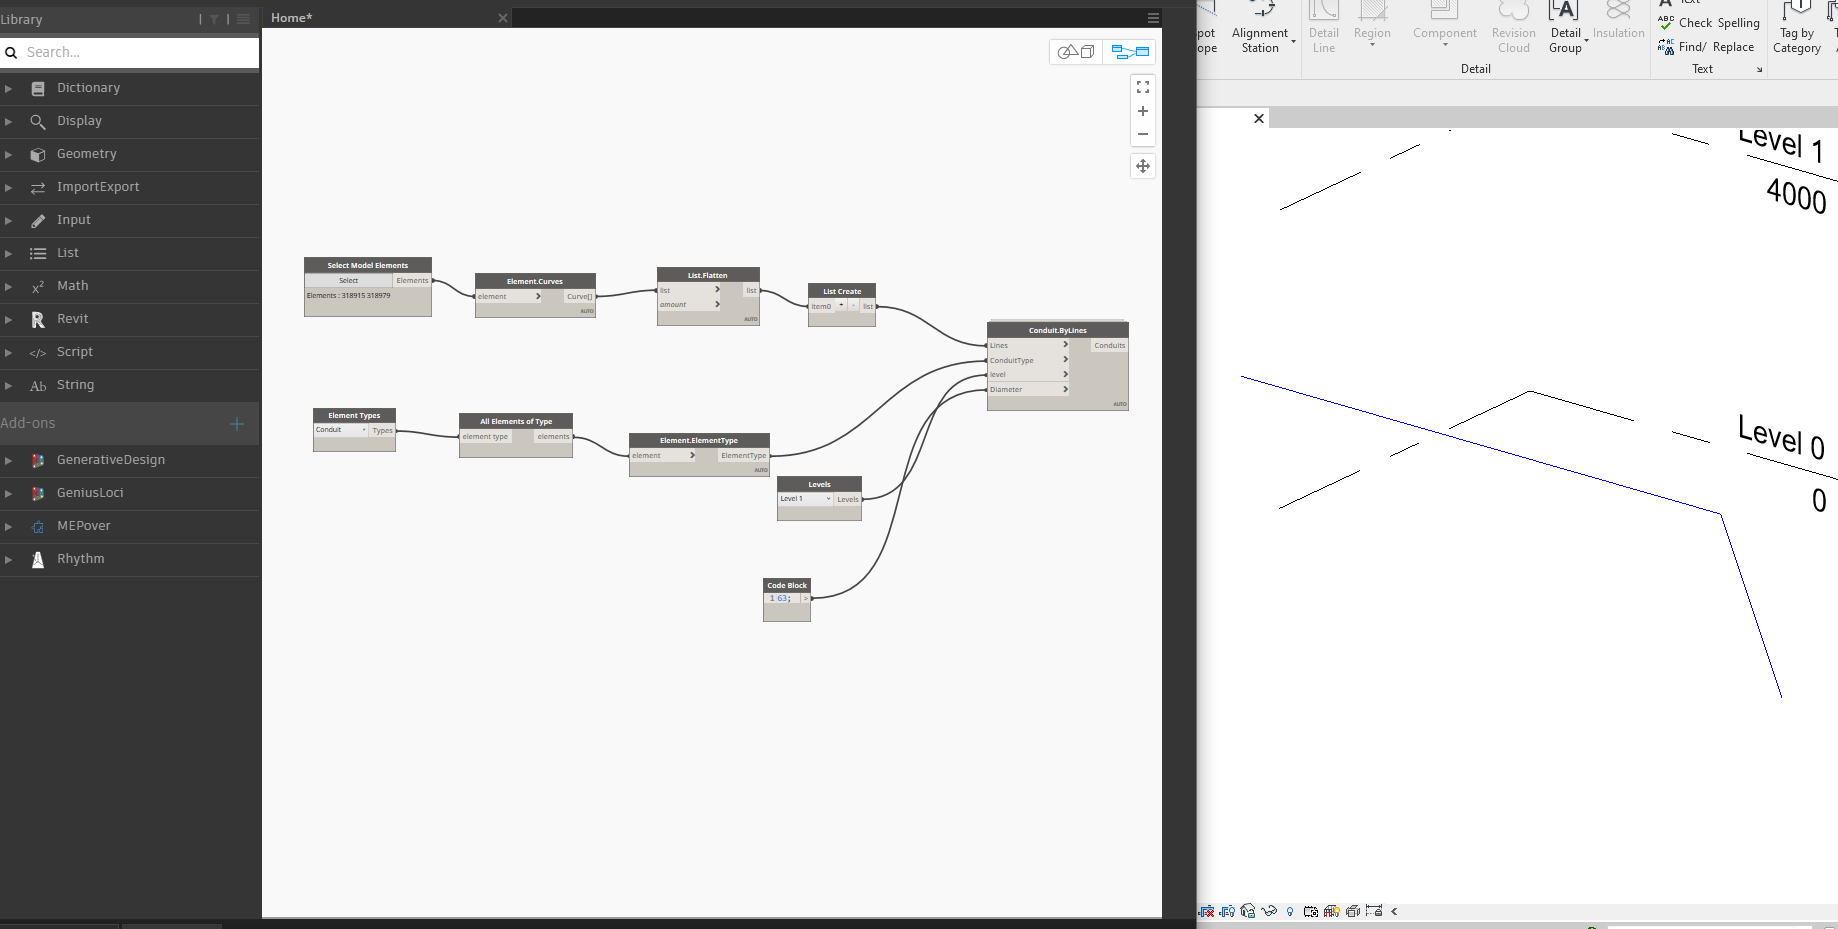Select the pan mode icon
This screenshot has width=1838, height=929.
point(1143,166)
